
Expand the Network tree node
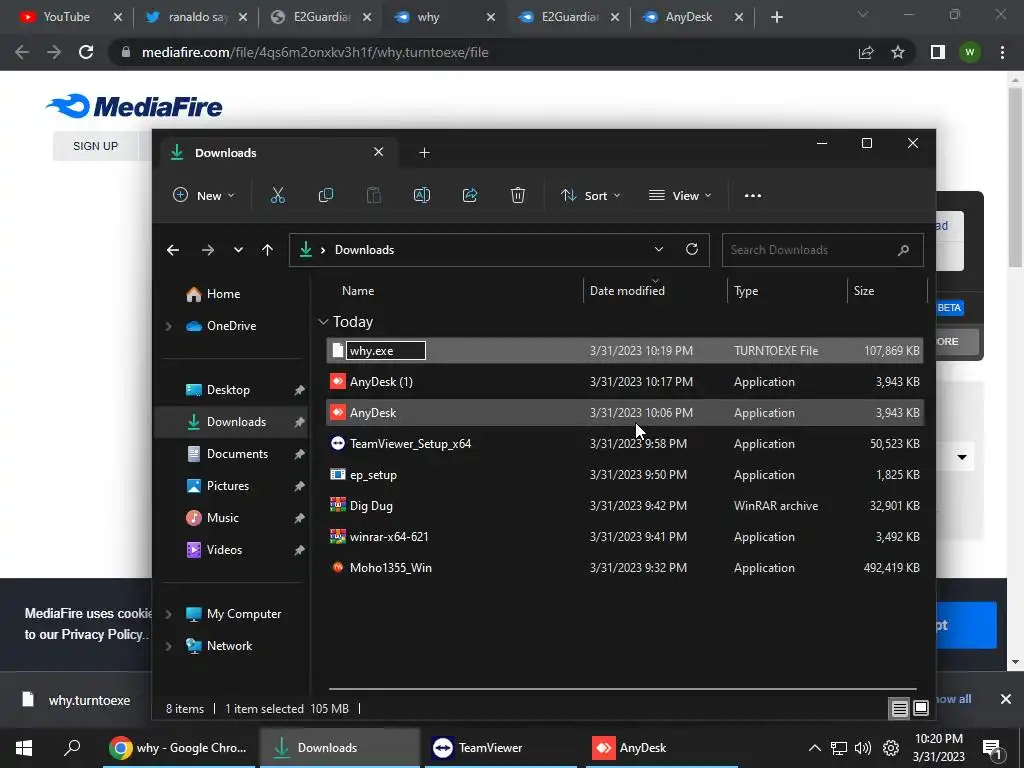coord(168,646)
